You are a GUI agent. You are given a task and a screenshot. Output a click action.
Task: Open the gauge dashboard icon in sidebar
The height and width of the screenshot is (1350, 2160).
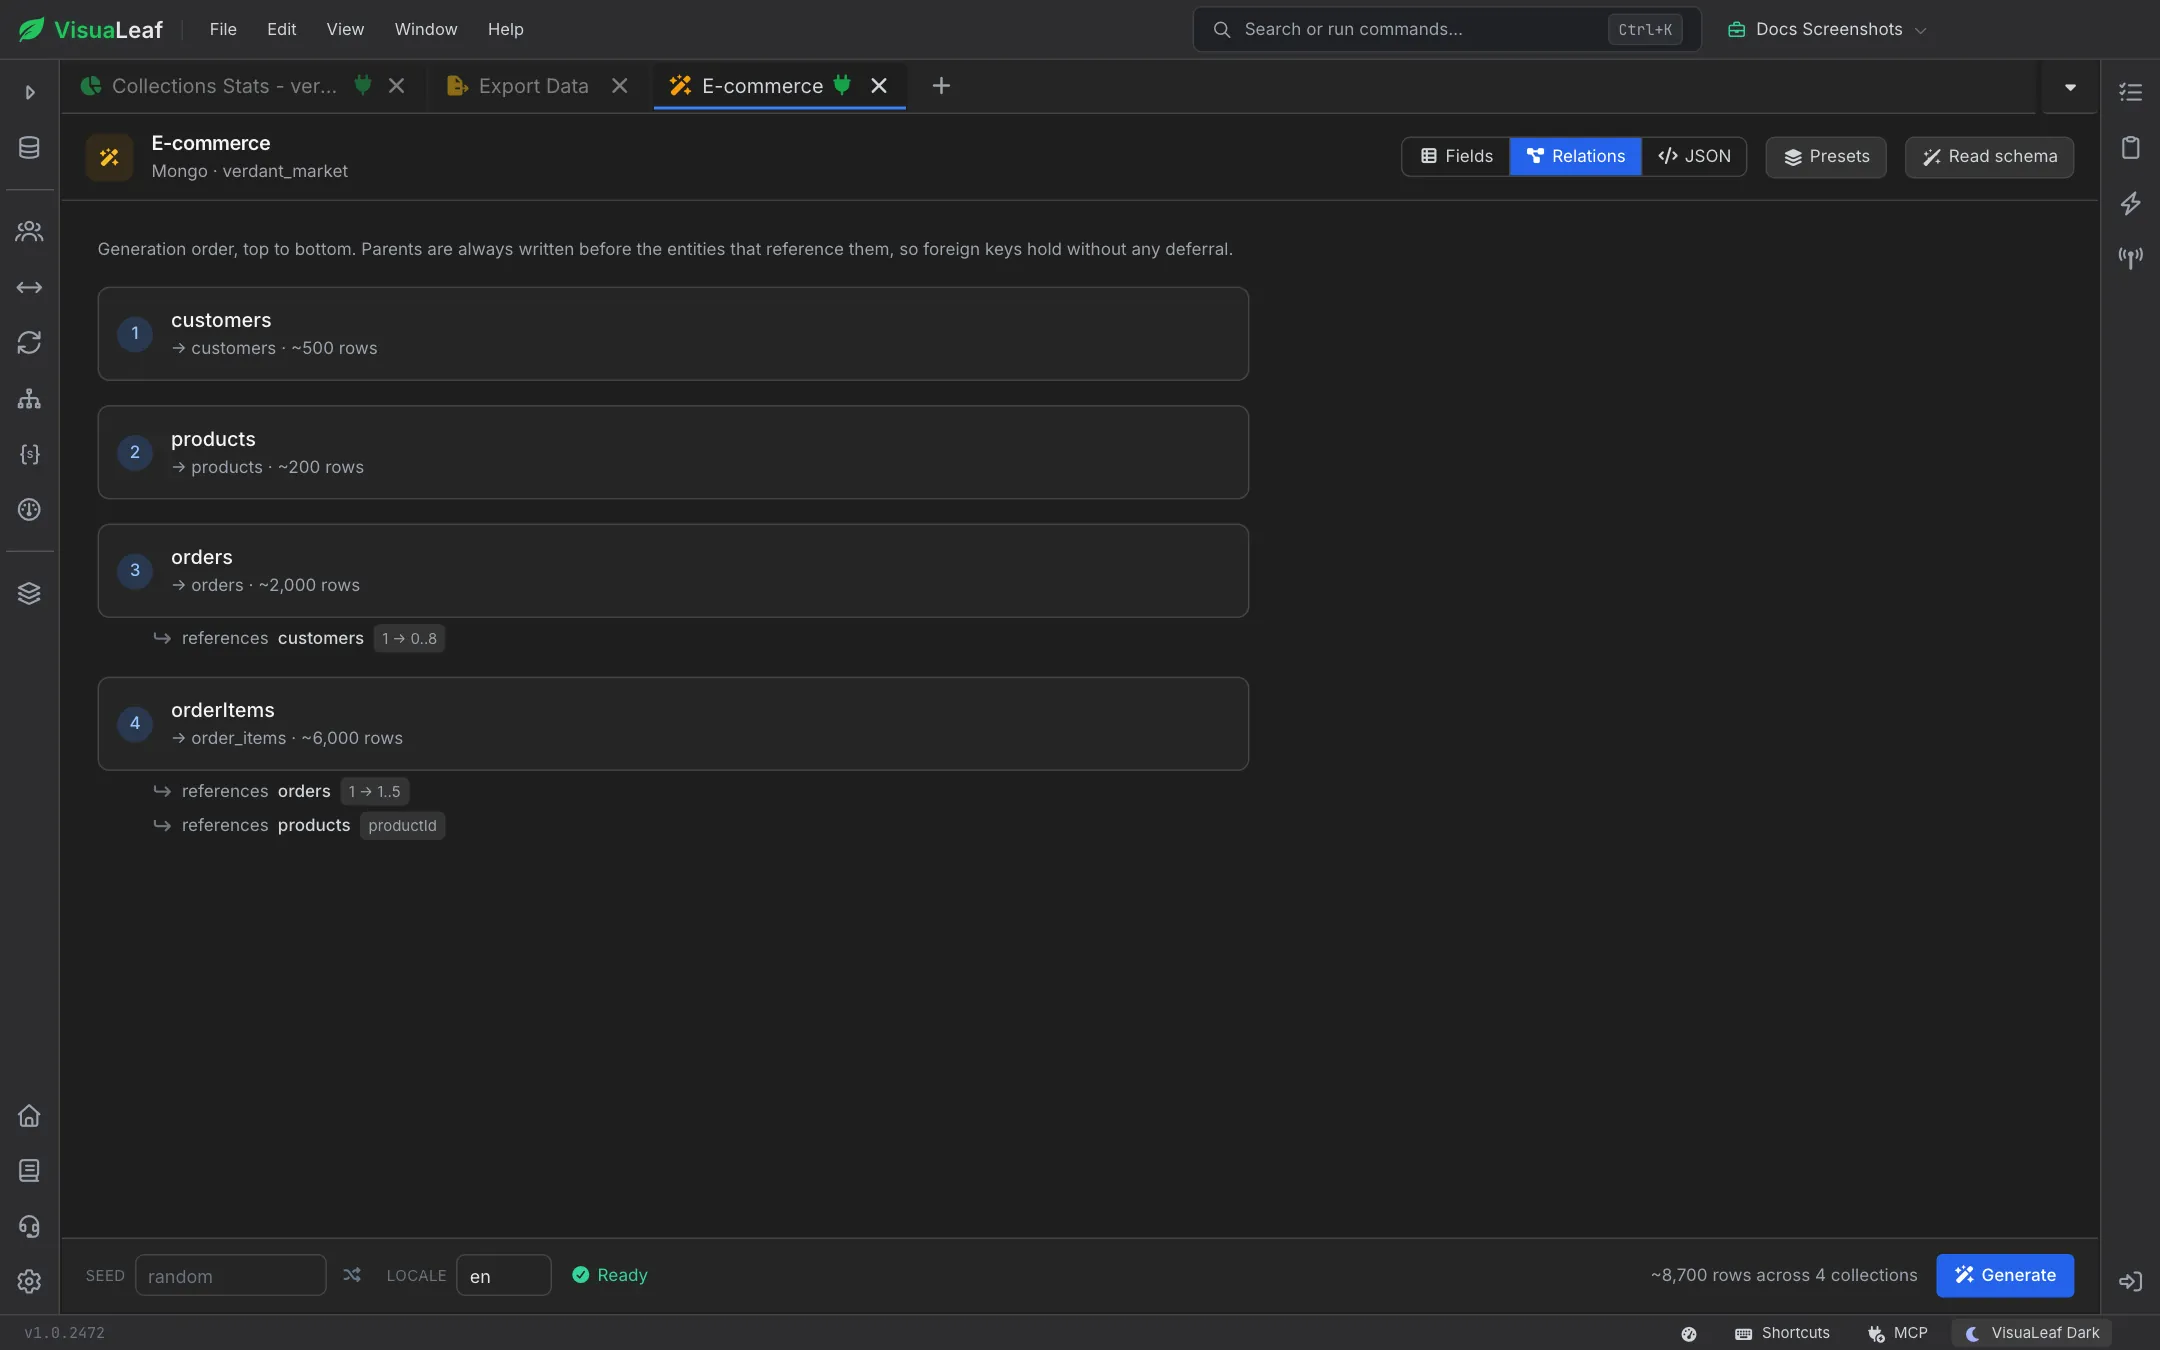(29, 510)
